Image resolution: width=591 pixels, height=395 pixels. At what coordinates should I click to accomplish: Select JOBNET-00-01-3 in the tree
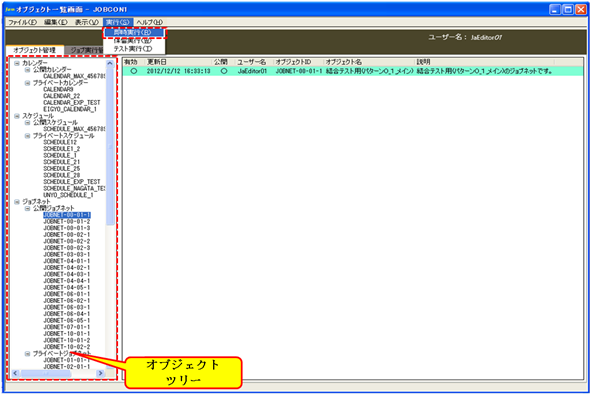[67, 228]
